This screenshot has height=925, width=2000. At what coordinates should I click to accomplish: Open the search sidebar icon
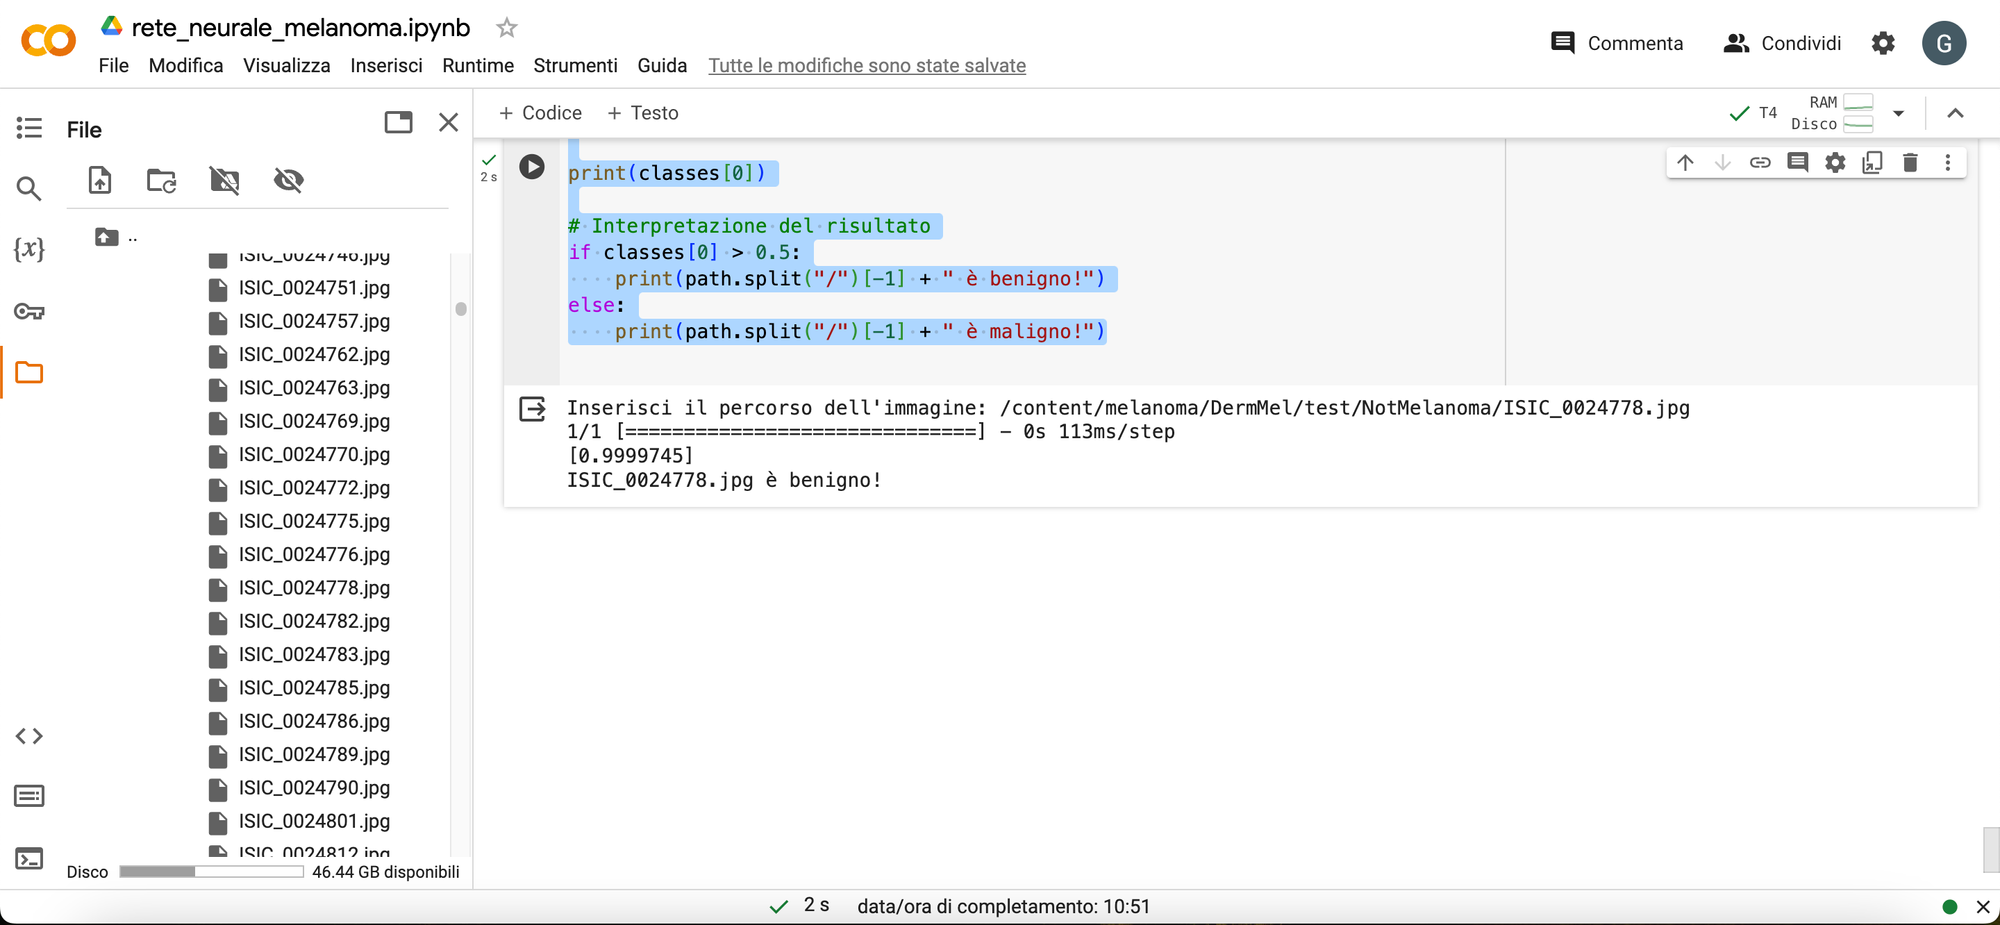tap(29, 188)
